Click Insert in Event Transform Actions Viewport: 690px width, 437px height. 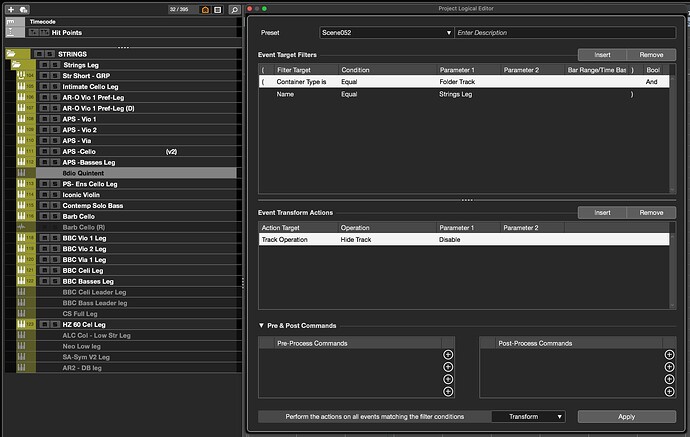pyautogui.click(x=602, y=213)
